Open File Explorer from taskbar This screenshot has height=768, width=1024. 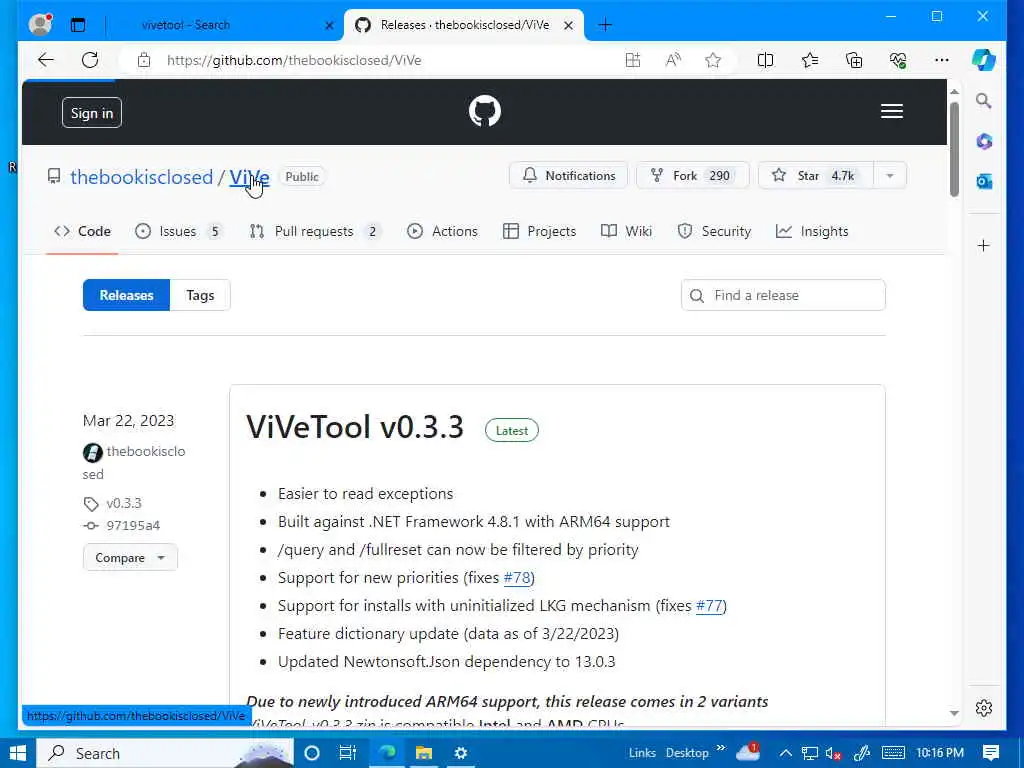[x=424, y=753]
